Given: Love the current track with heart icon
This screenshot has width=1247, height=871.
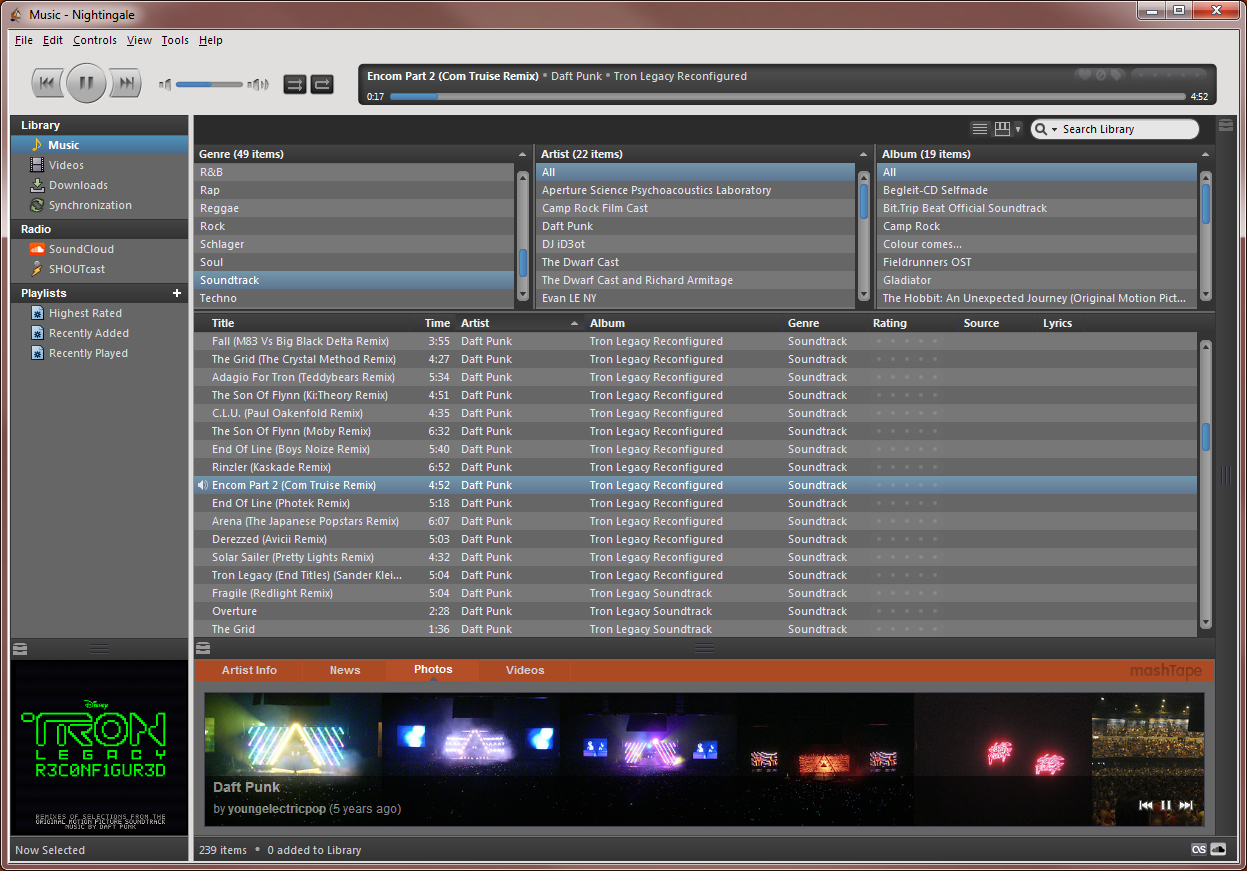Looking at the screenshot, I should coord(1083,75).
